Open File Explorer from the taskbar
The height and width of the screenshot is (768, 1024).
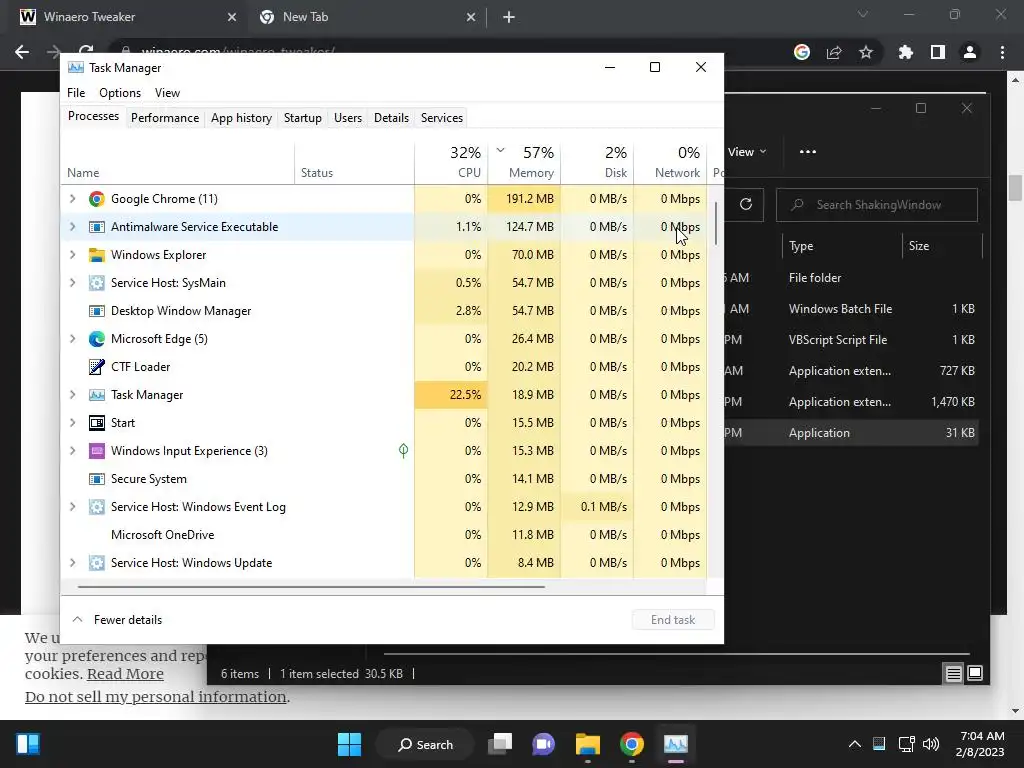pos(588,744)
